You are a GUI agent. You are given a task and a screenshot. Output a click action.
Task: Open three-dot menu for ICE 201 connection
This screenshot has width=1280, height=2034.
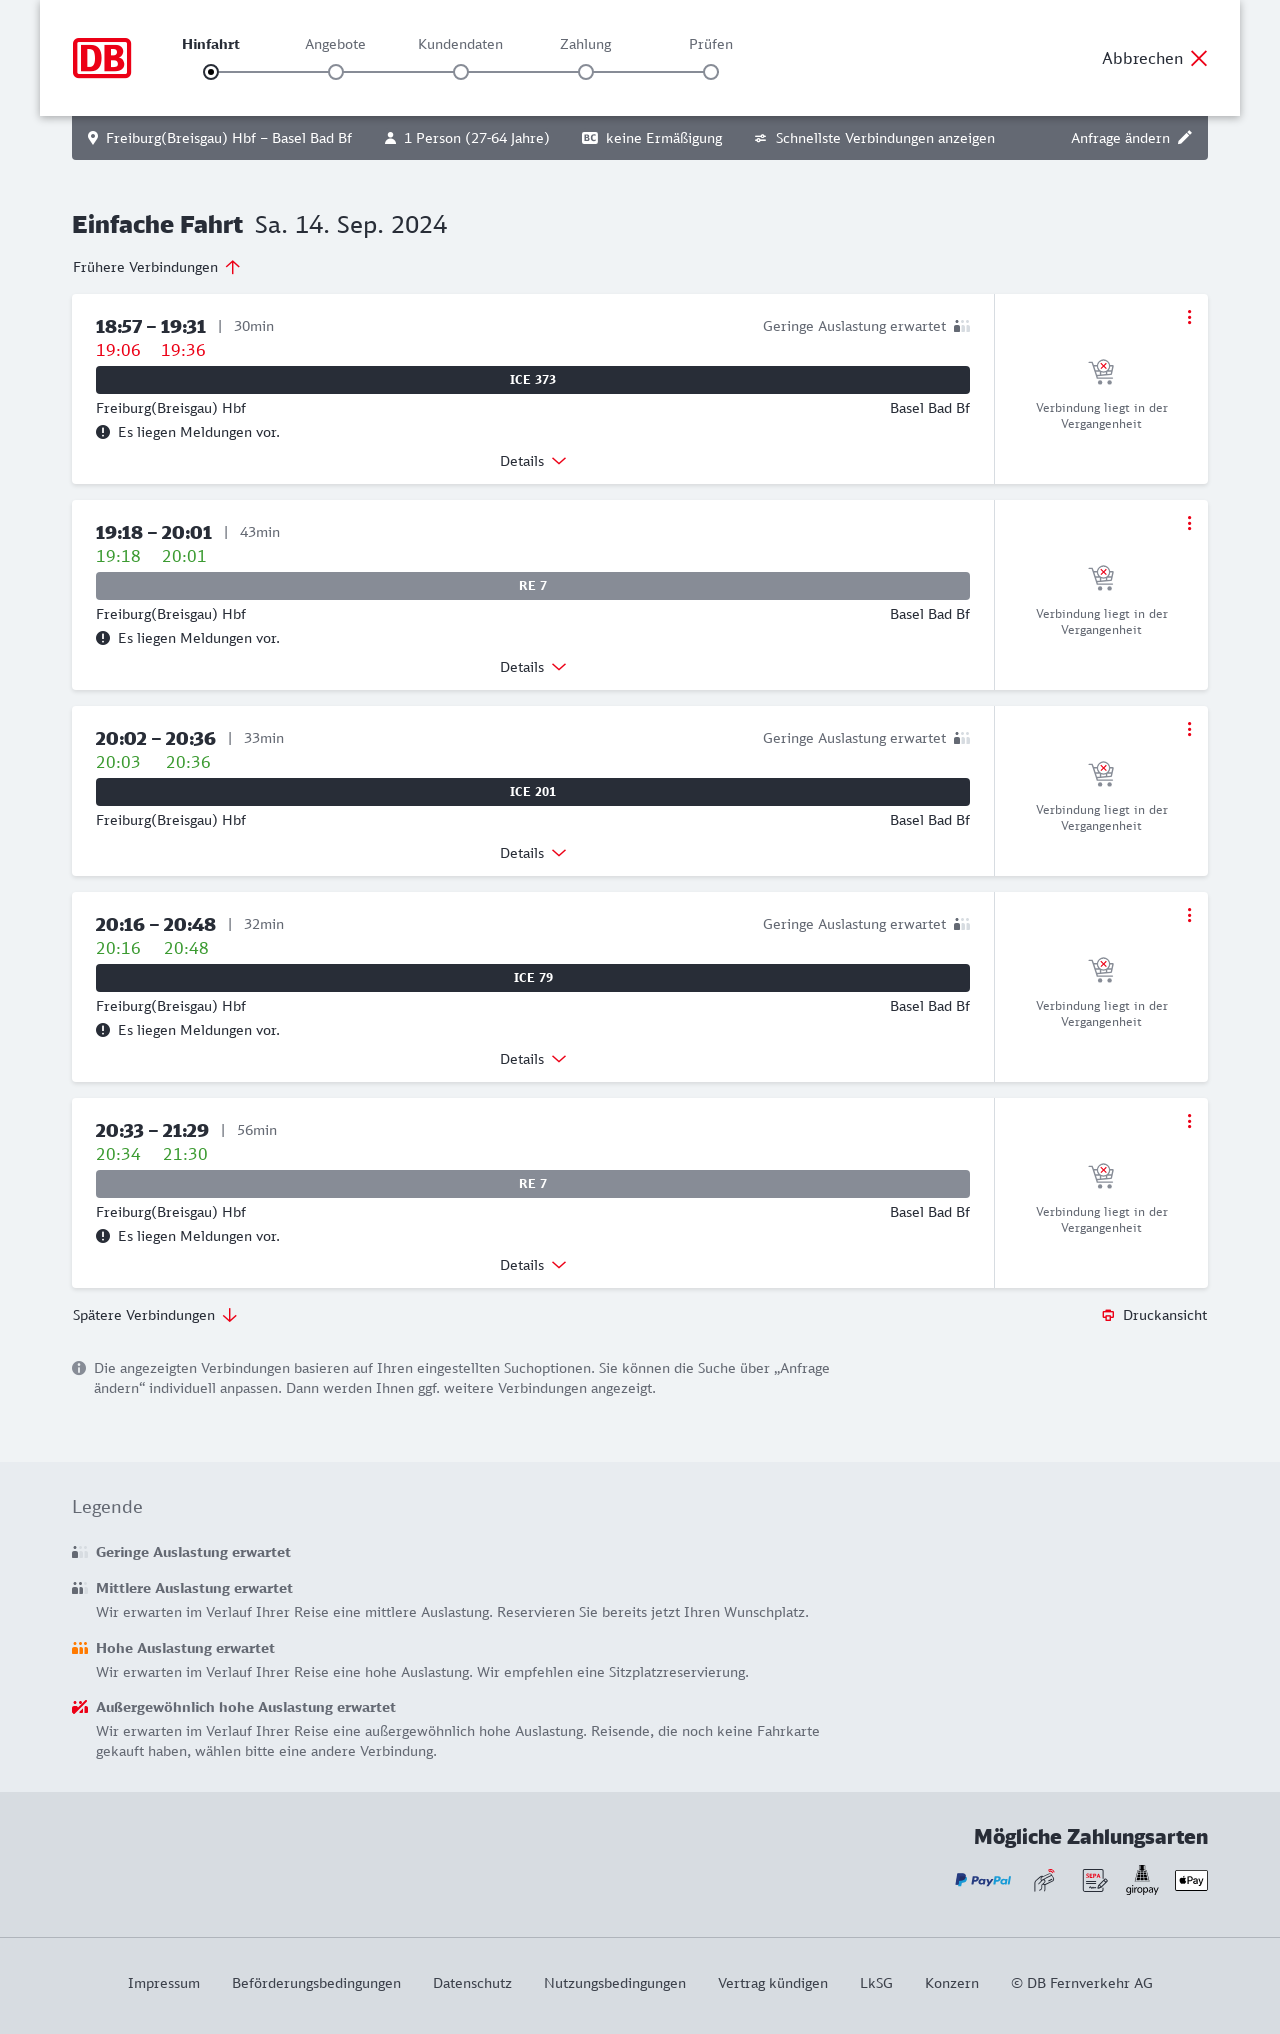tap(1189, 729)
